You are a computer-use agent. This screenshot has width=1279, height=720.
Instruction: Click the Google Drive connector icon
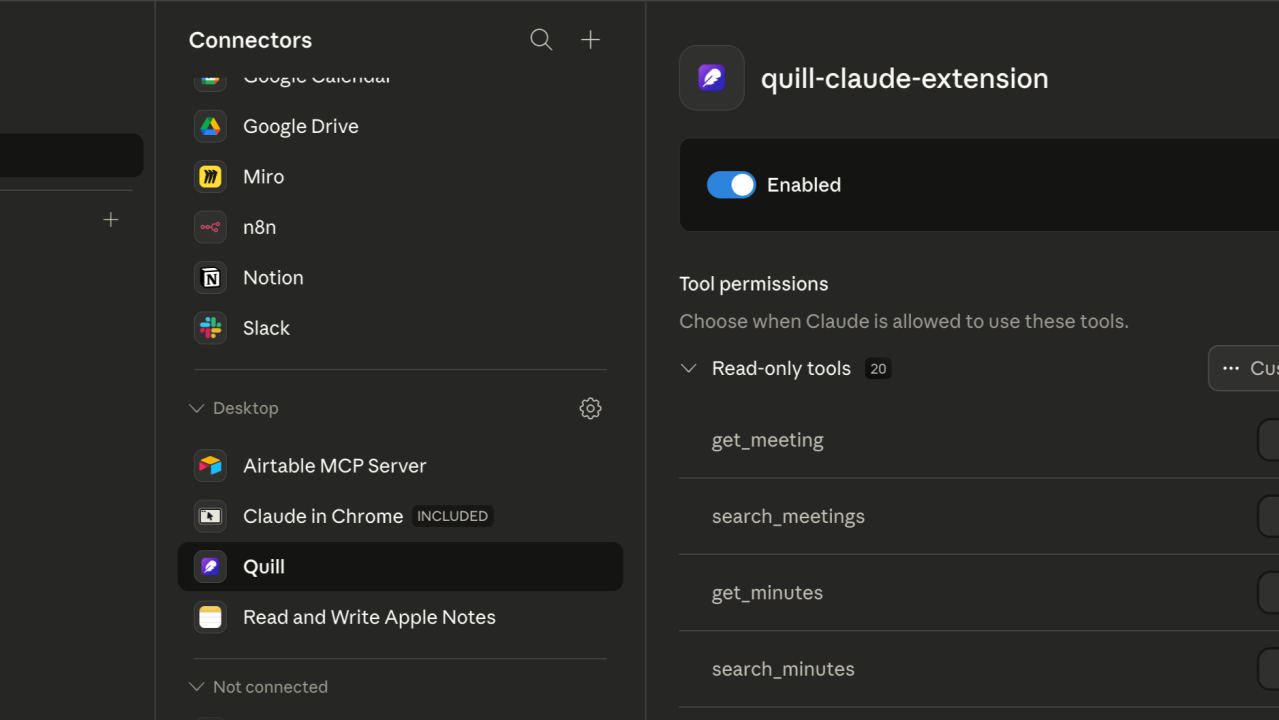[x=210, y=126]
